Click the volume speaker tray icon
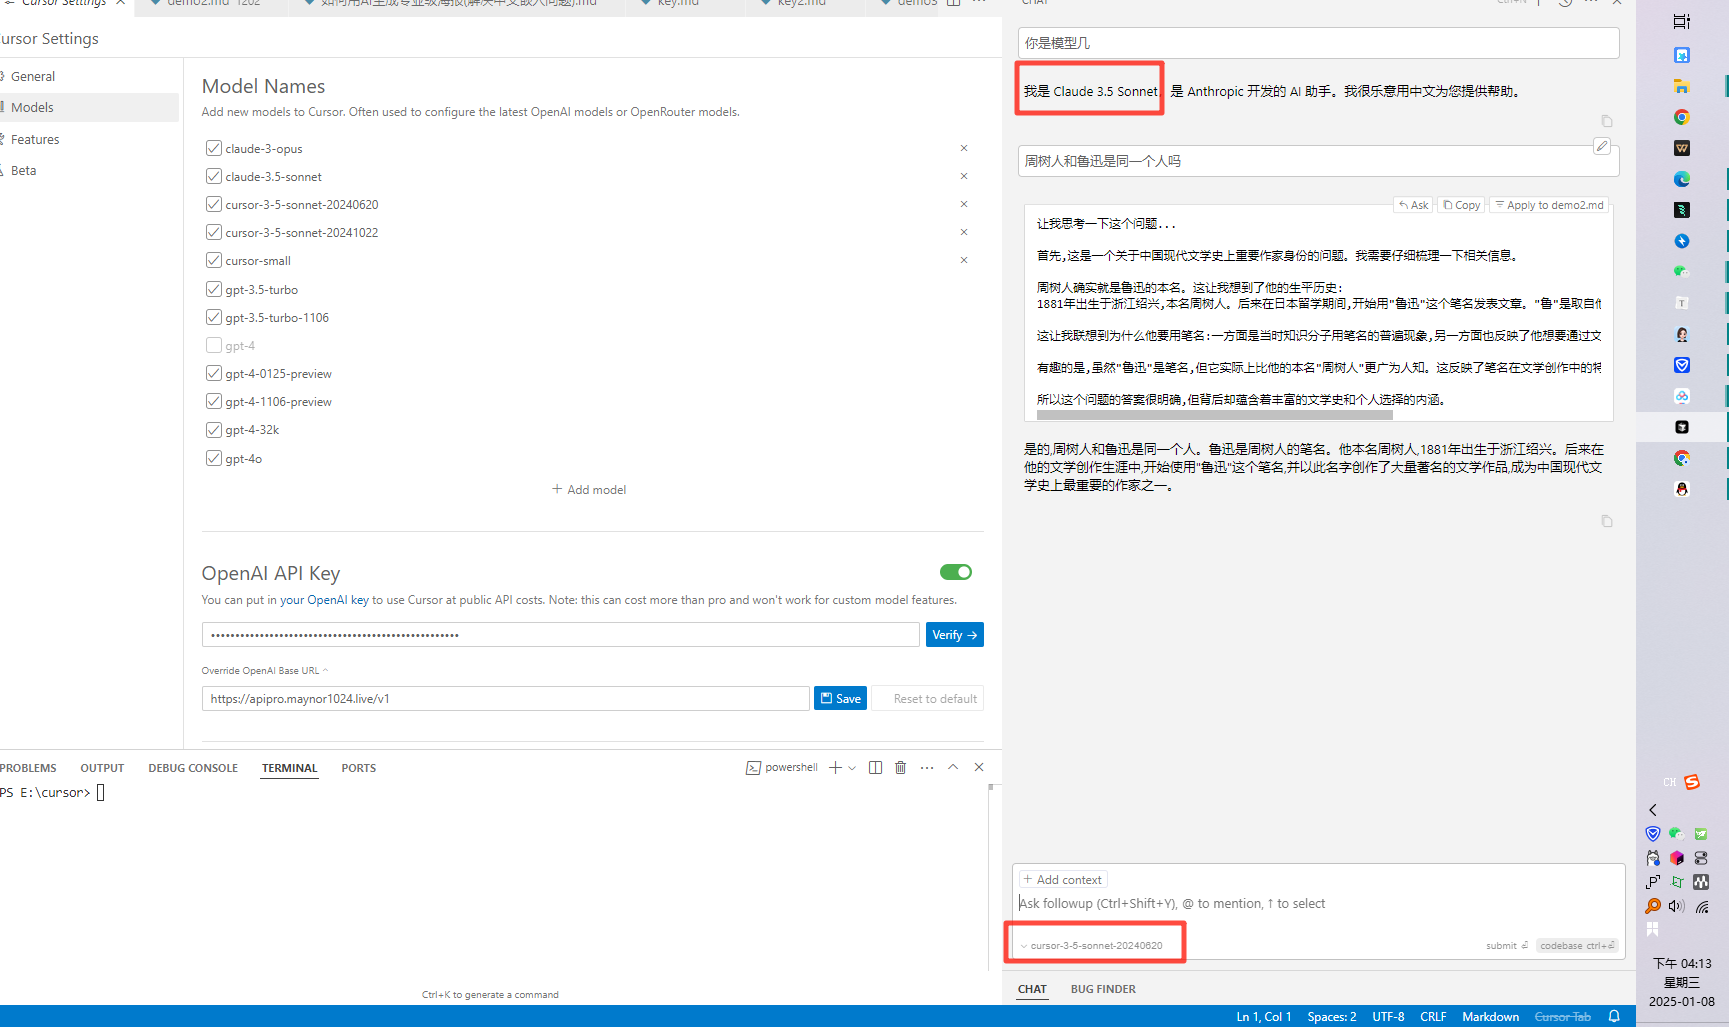The width and height of the screenshot is (1729, 1027). tap(1677, 906)
